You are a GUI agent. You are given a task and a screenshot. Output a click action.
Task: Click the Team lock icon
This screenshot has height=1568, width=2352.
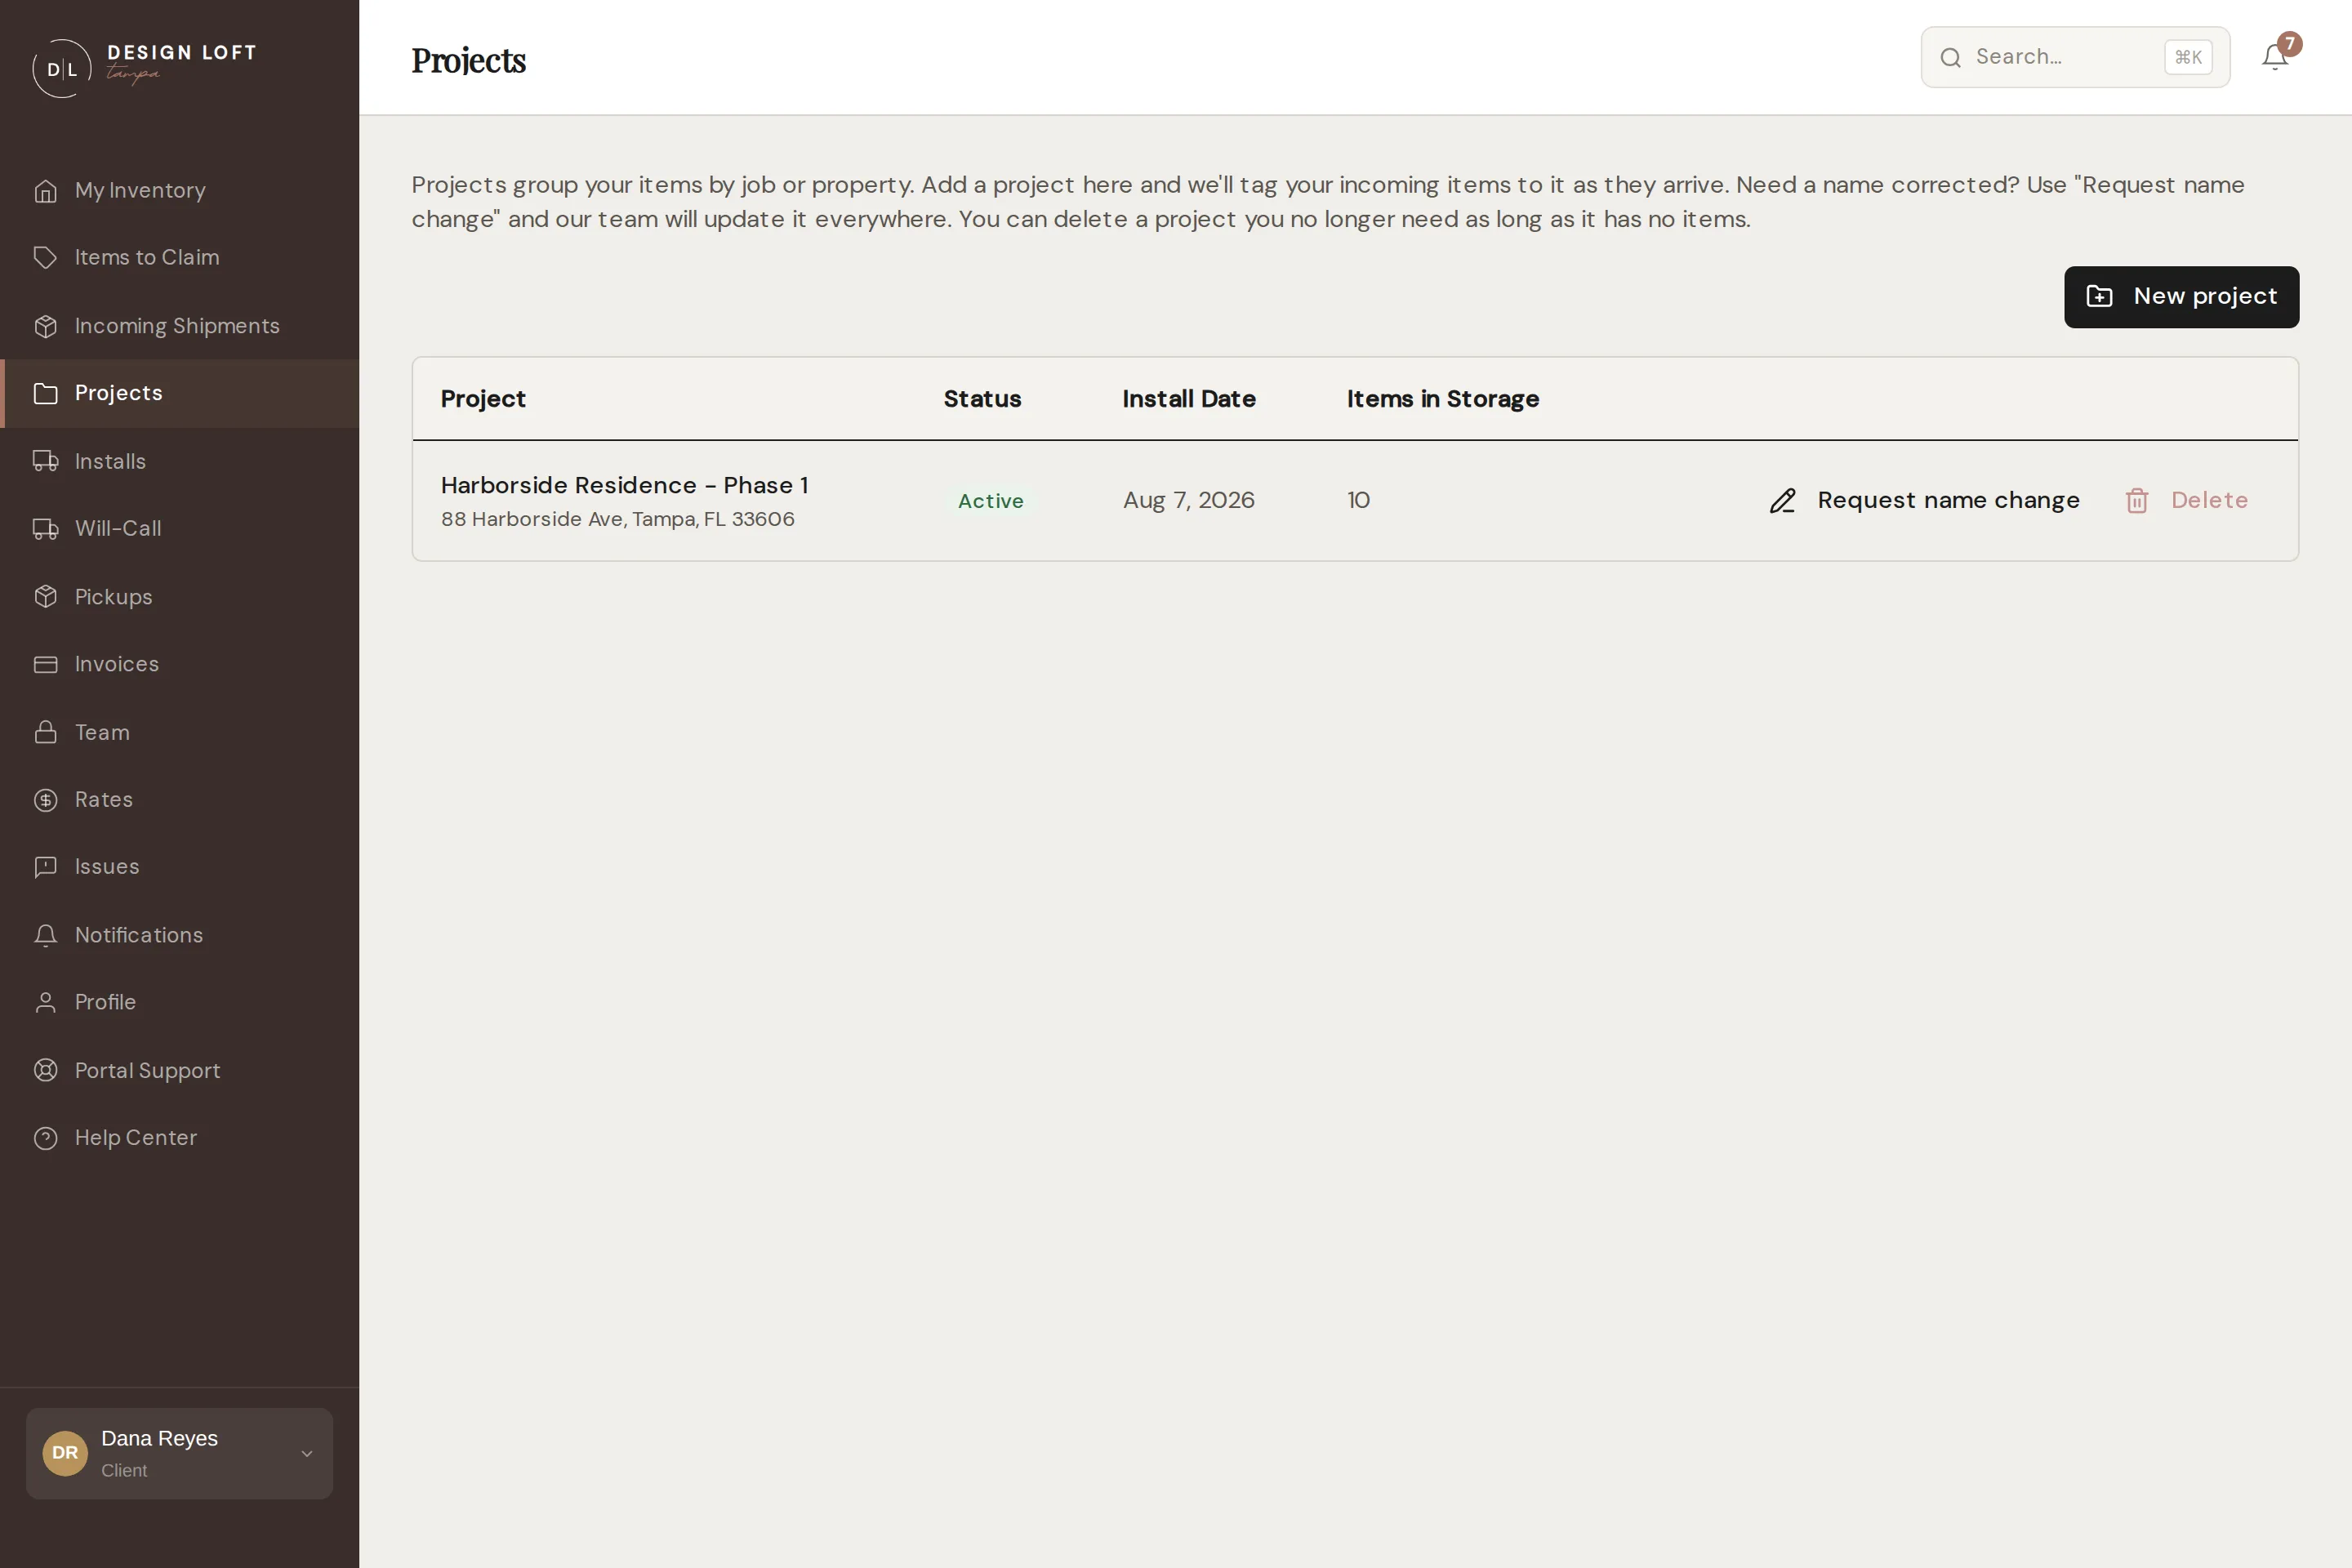pos(45,732)
